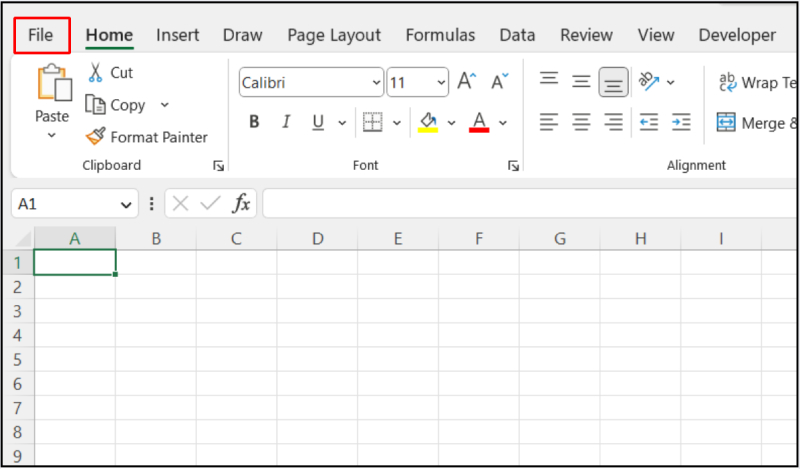Image resolution: width=800 pixels, height=469 pixels.
Task: Click the Cut scissors icon
Action: point(96,72)
